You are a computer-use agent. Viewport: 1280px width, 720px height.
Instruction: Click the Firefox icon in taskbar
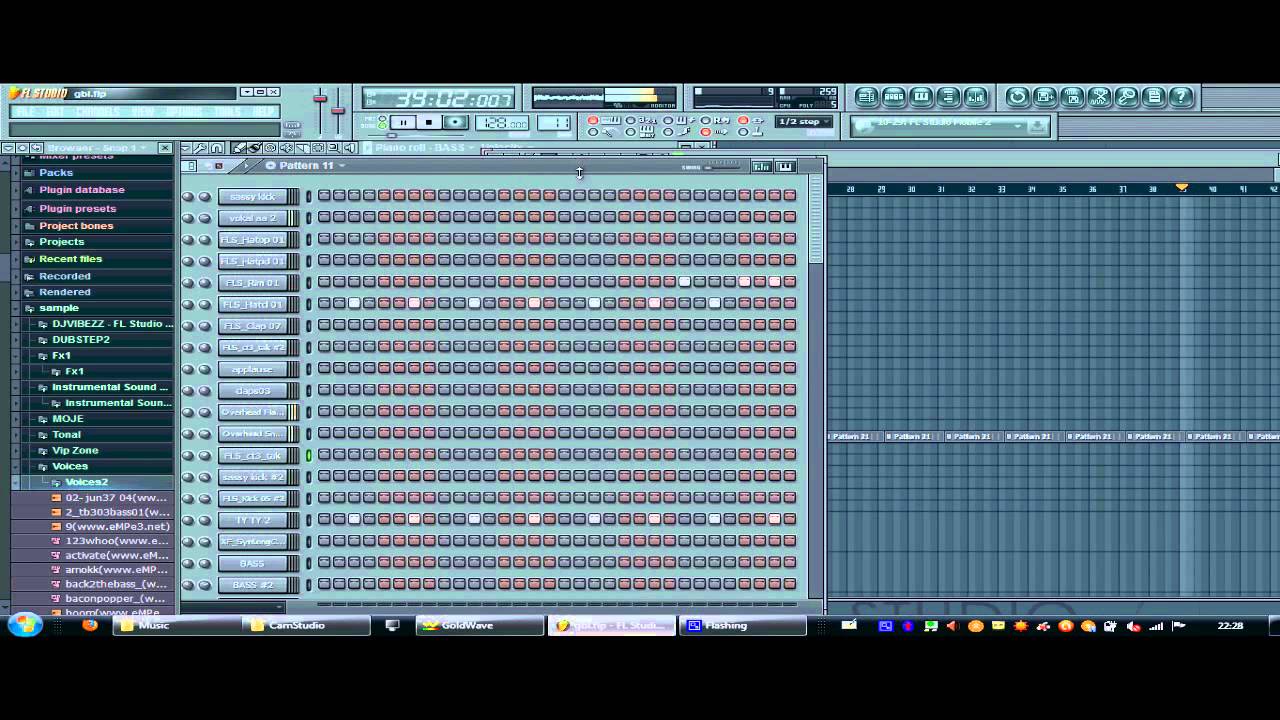(90, 625)
